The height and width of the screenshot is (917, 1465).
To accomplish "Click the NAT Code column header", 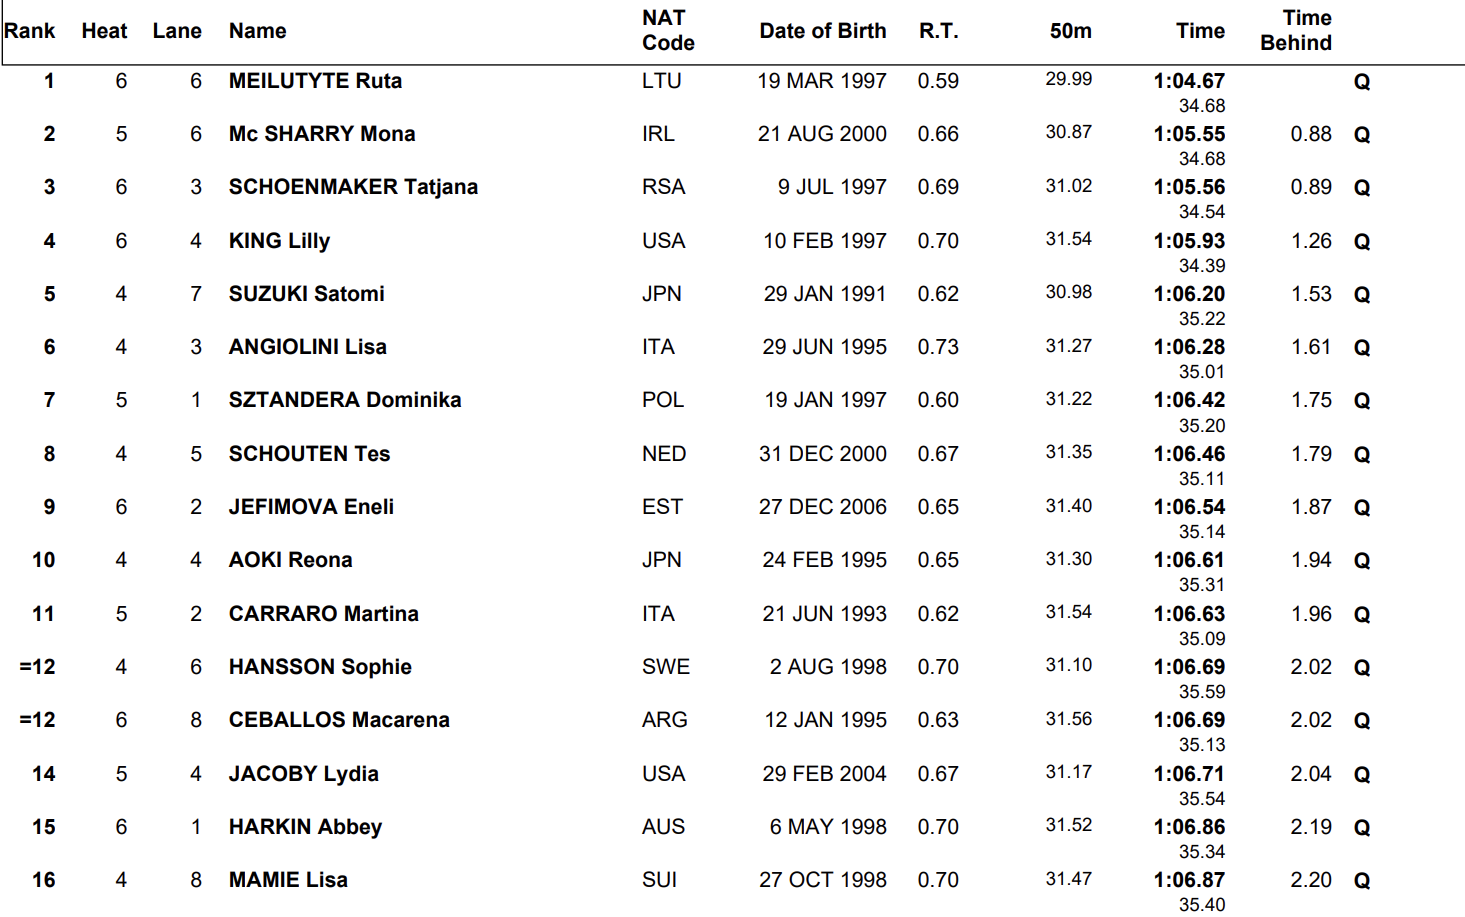I will 668,30.
